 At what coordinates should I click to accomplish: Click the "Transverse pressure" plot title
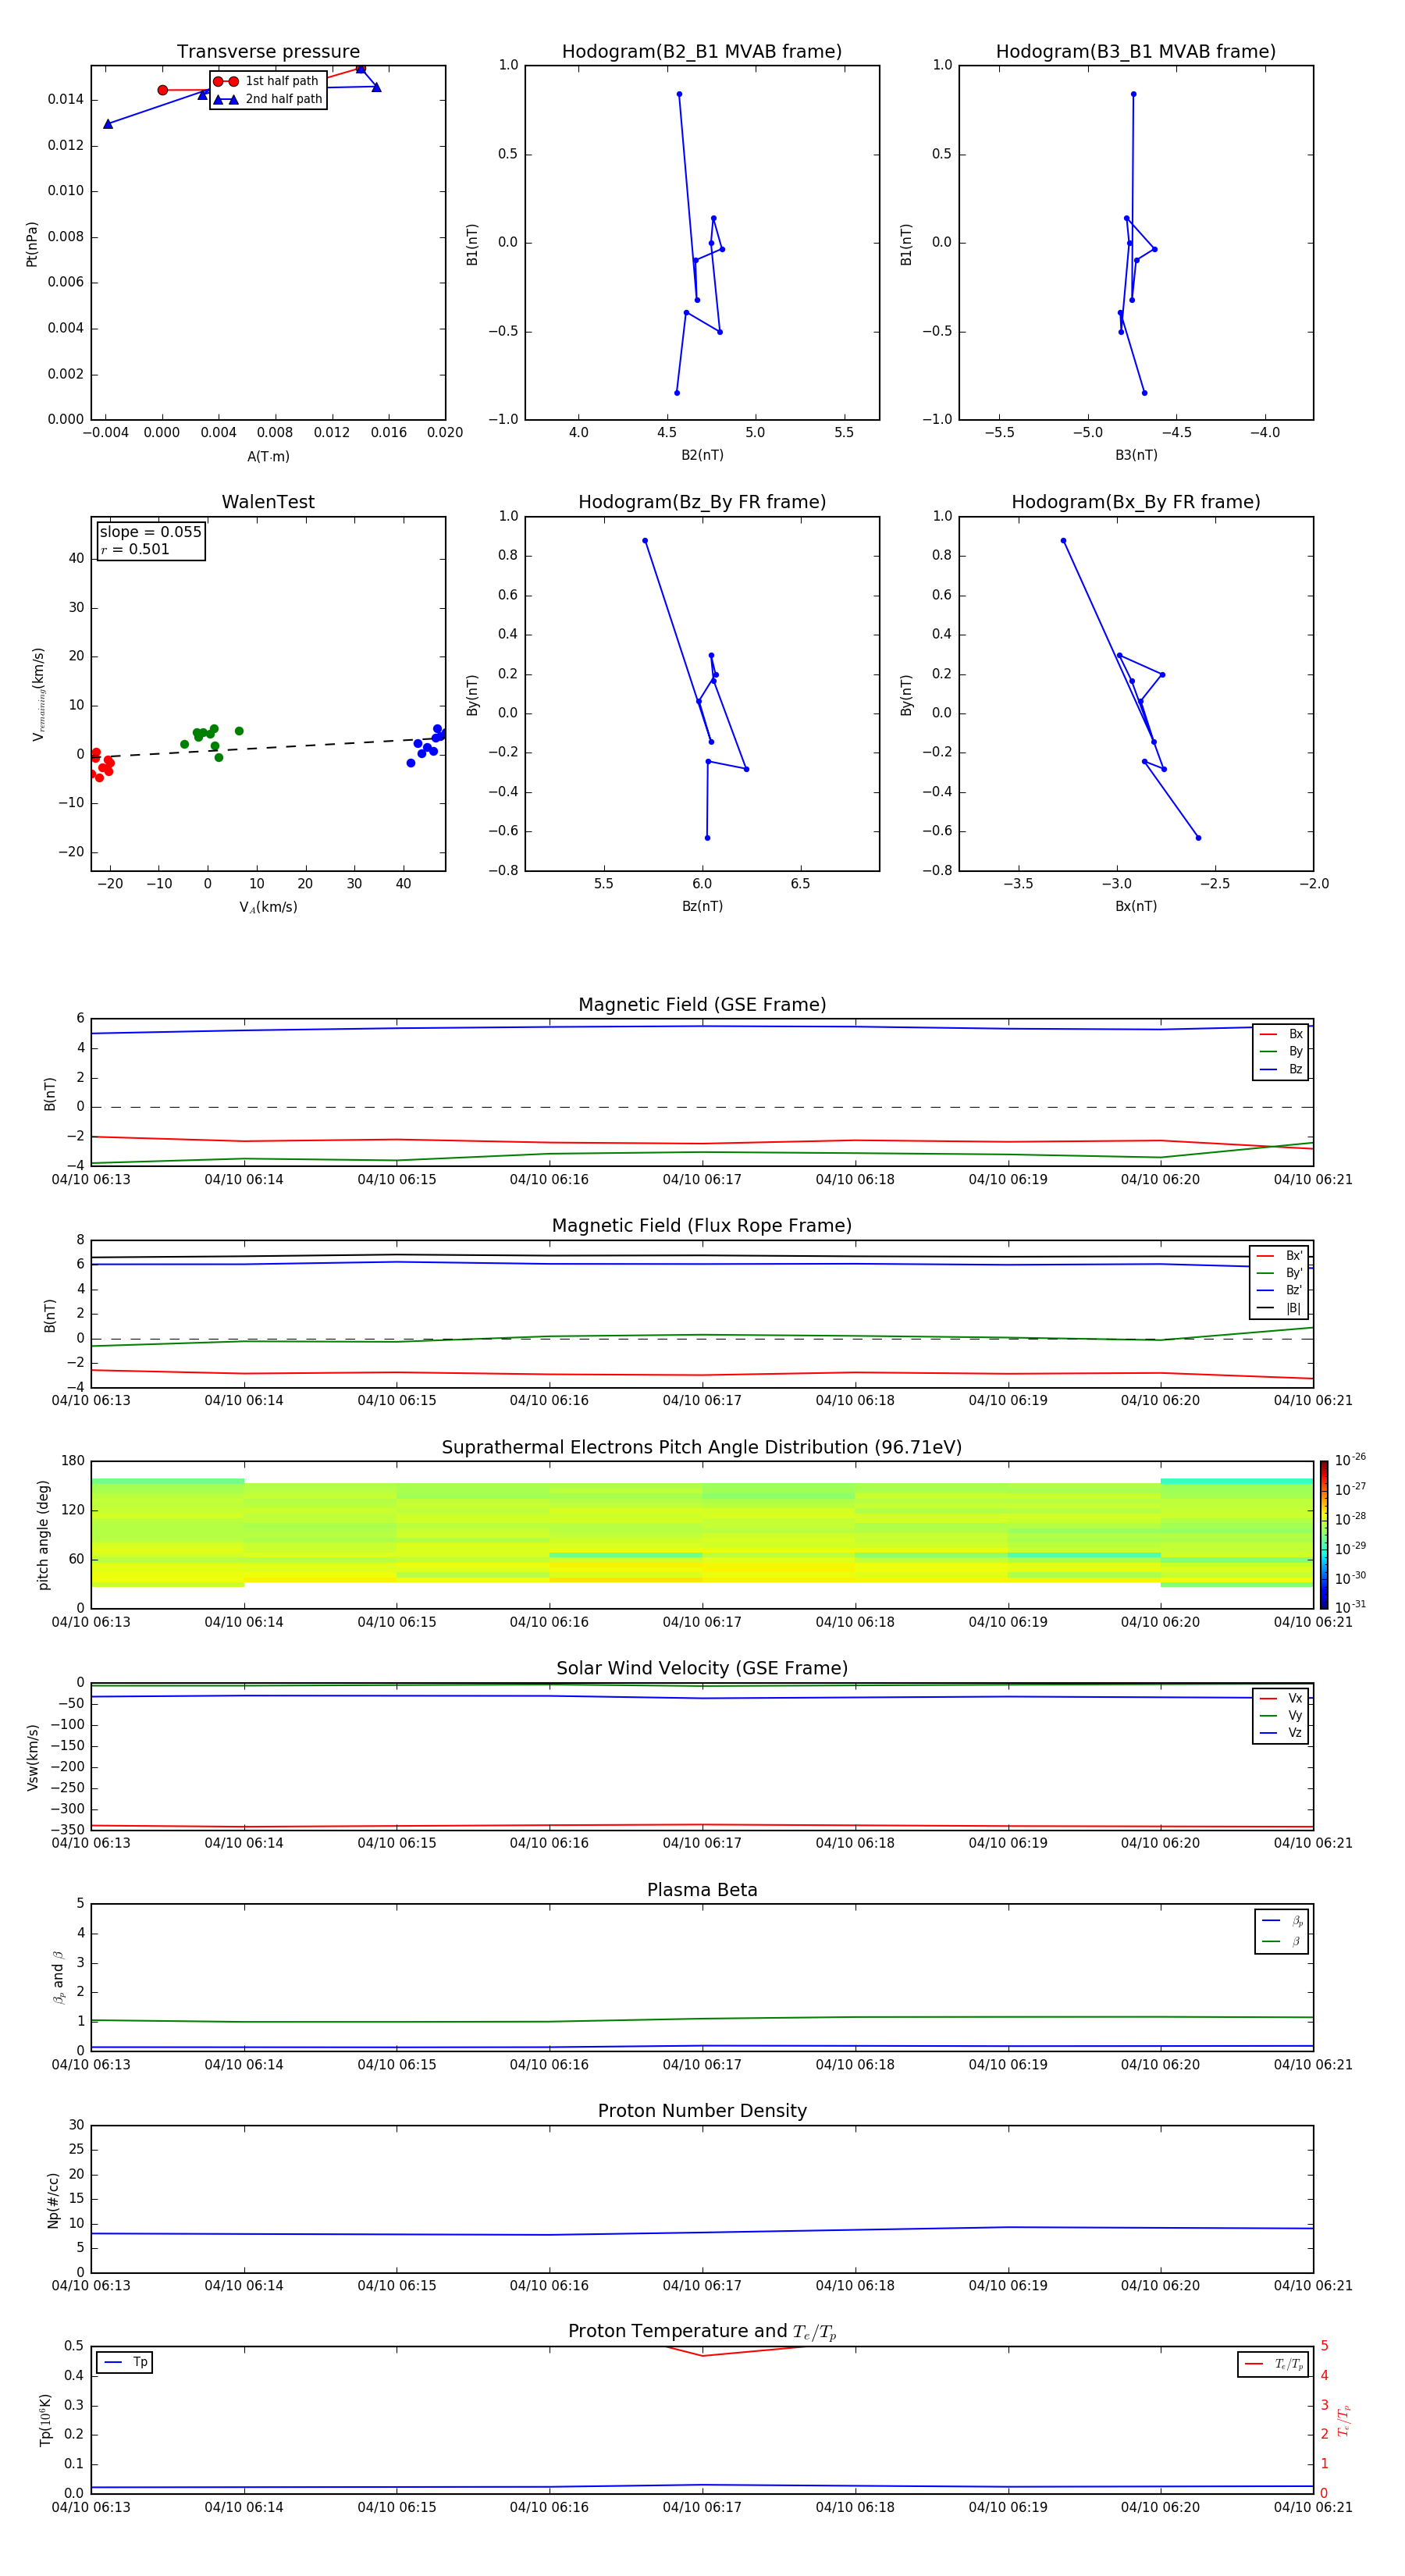(x=268, y=52)
